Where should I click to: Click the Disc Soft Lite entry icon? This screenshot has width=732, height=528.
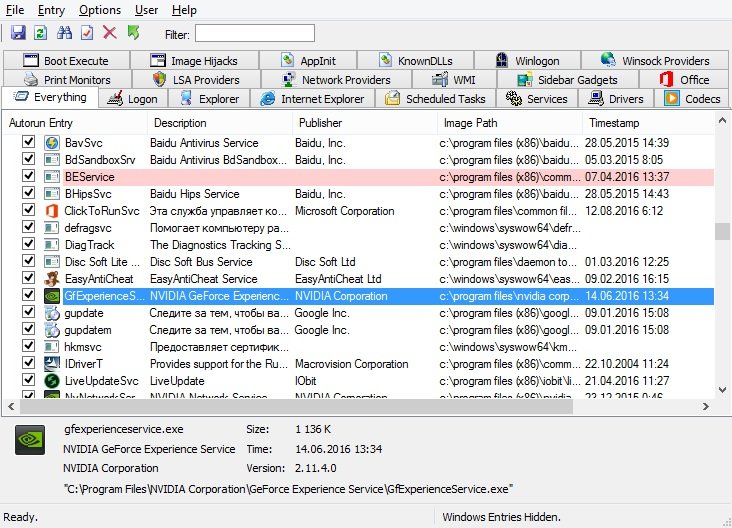click(x=52, y=262)
